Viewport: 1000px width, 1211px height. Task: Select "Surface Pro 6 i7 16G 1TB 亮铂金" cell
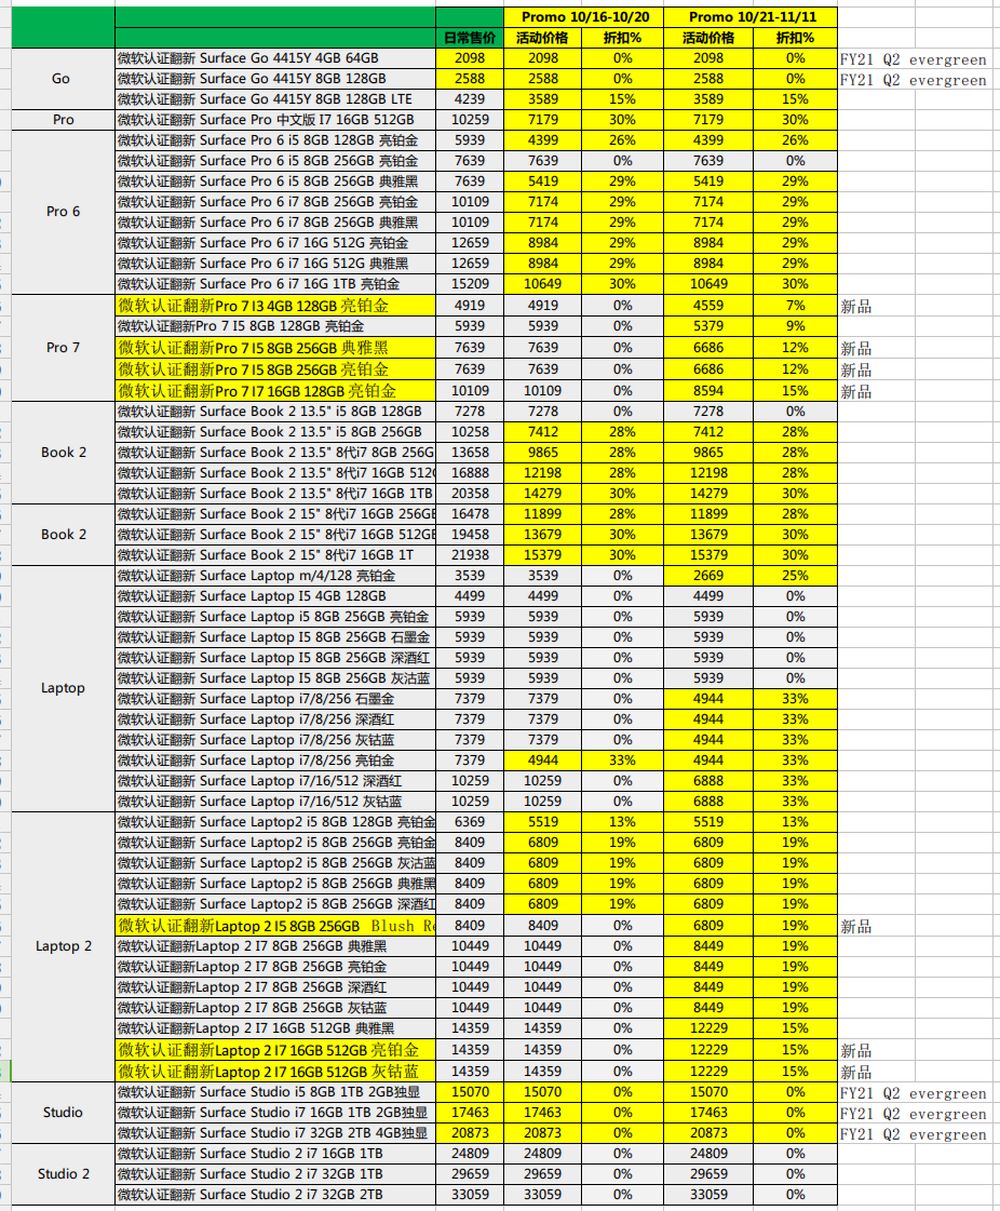click(275, 284)
